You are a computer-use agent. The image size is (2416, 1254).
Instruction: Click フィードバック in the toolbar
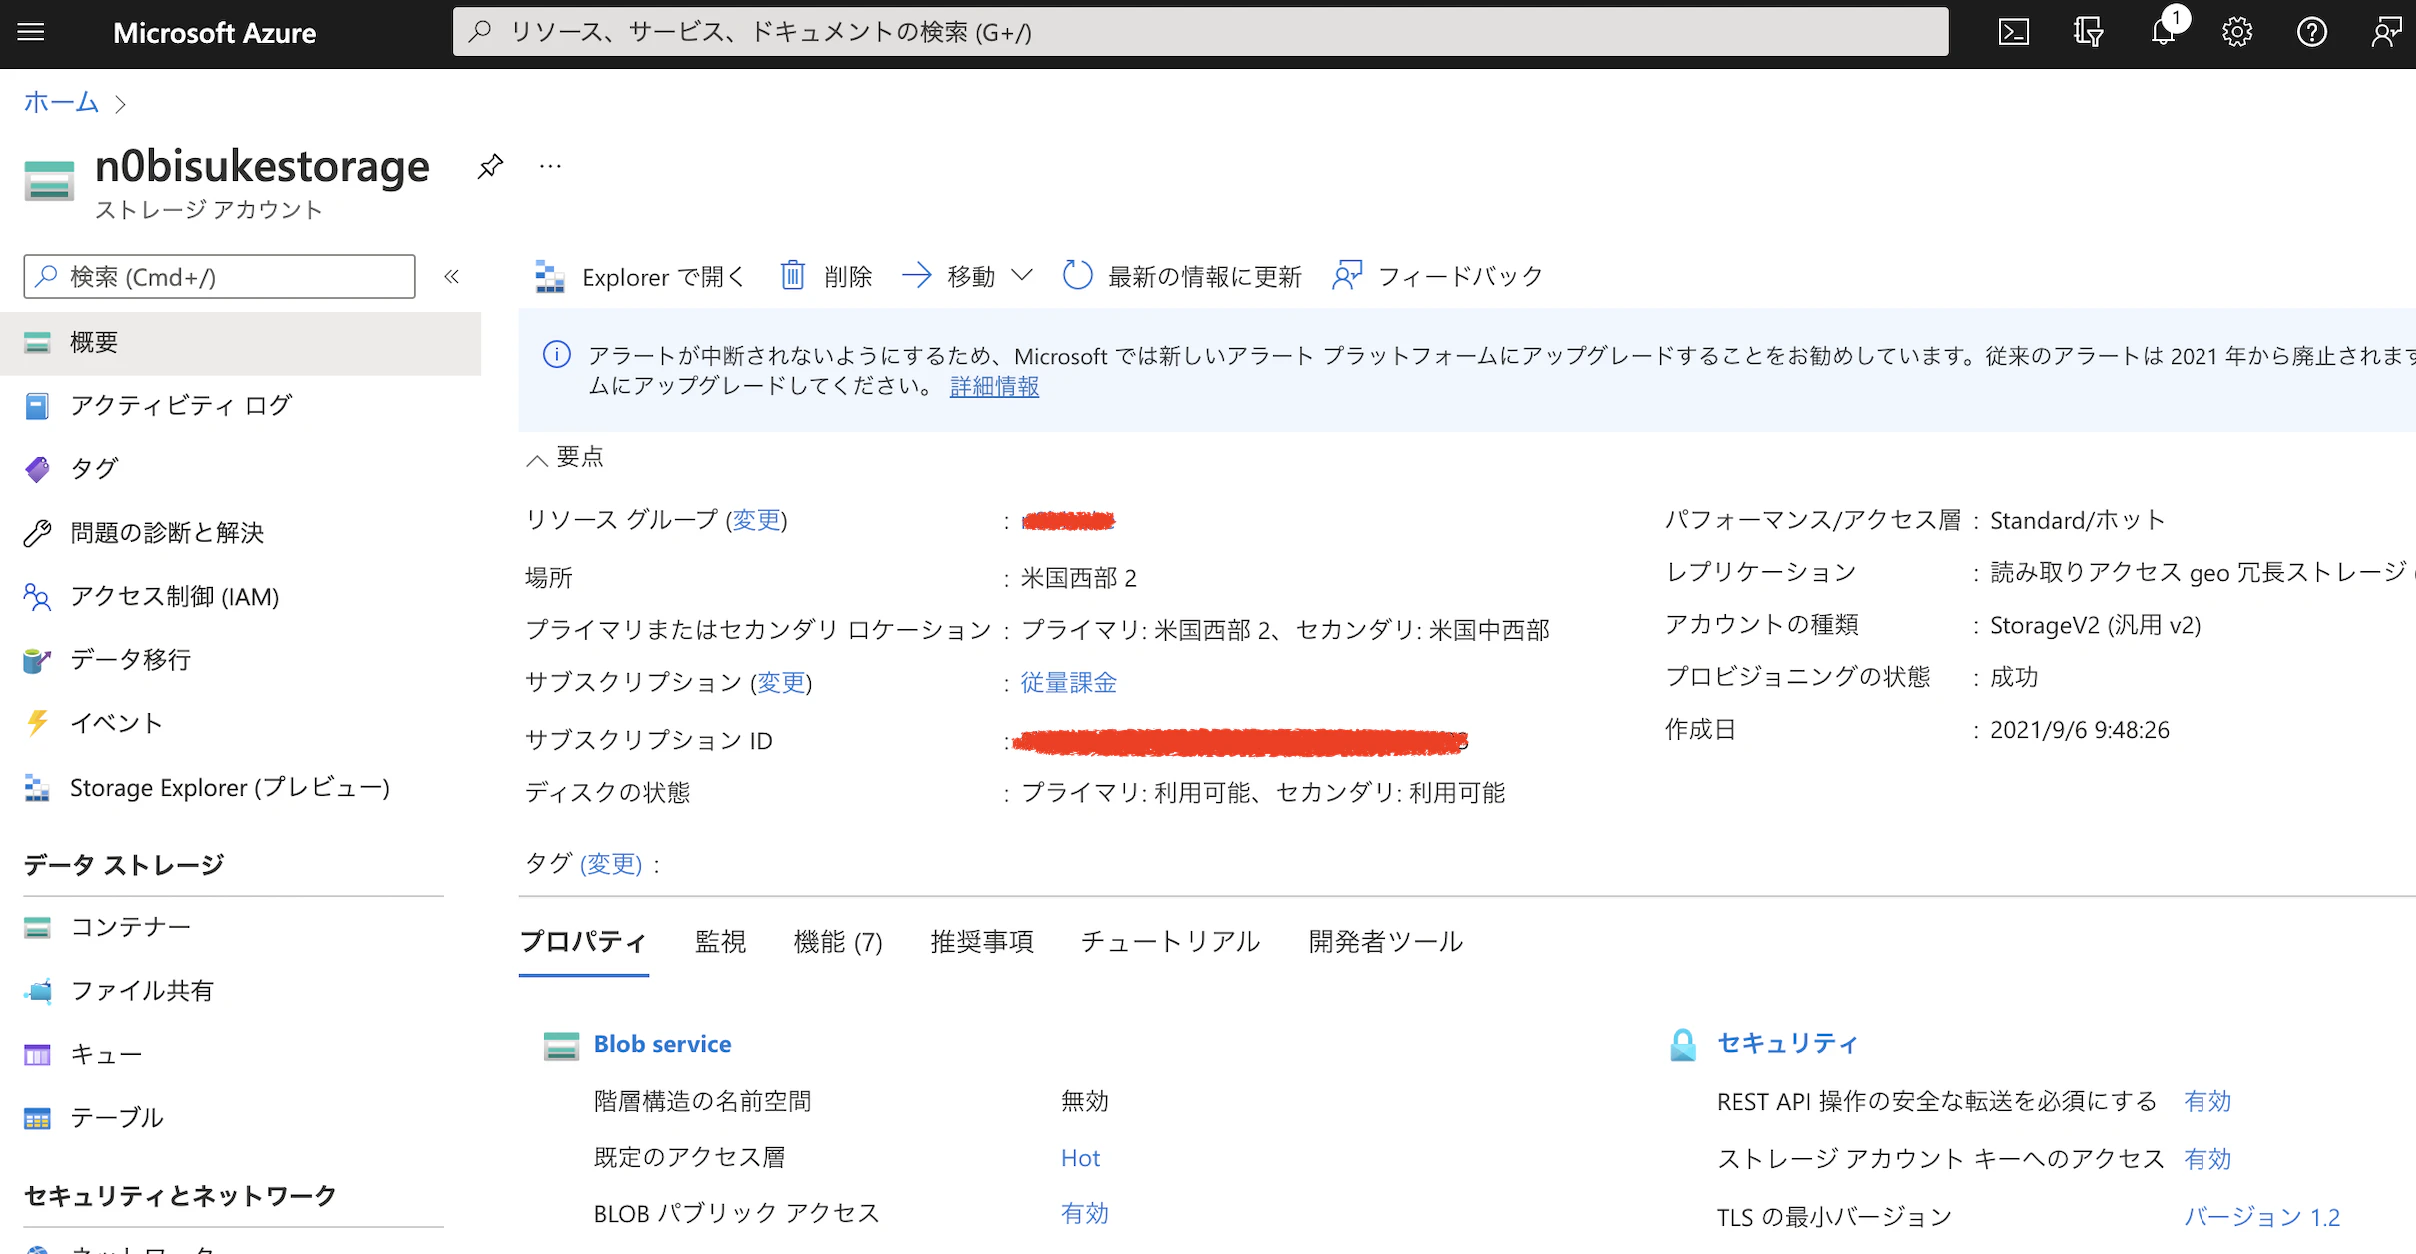click(x=1438, y=275)
